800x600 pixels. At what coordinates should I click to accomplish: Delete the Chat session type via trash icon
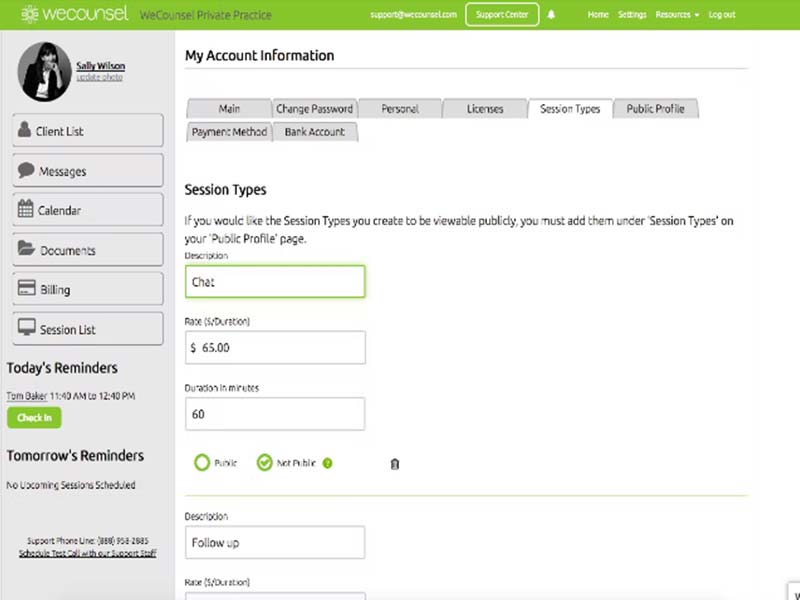394,464
